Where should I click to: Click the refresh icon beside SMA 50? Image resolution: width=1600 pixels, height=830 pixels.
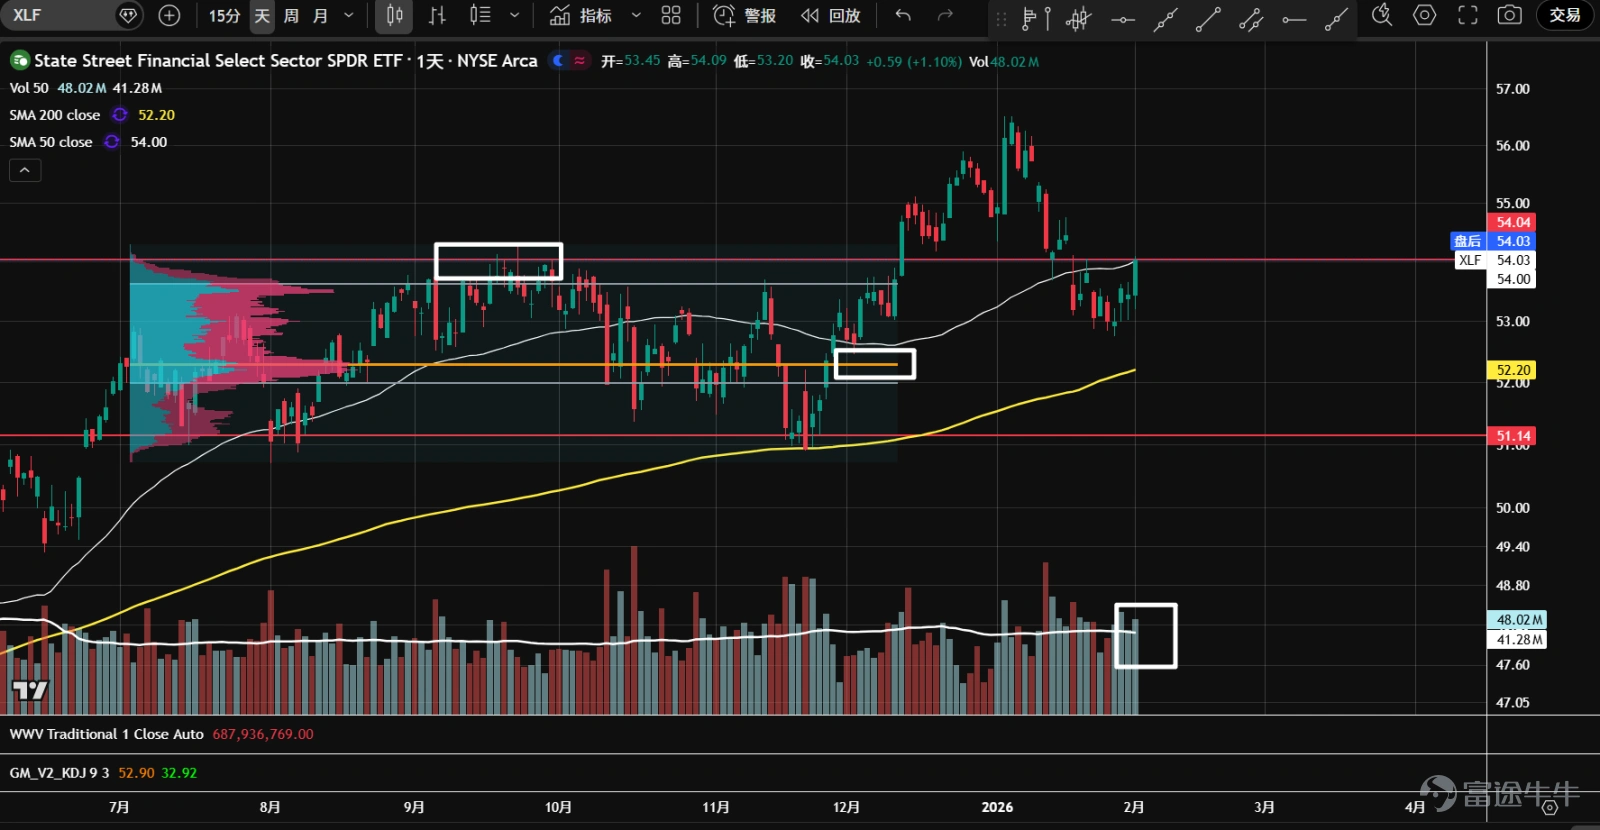coord(112,142)
